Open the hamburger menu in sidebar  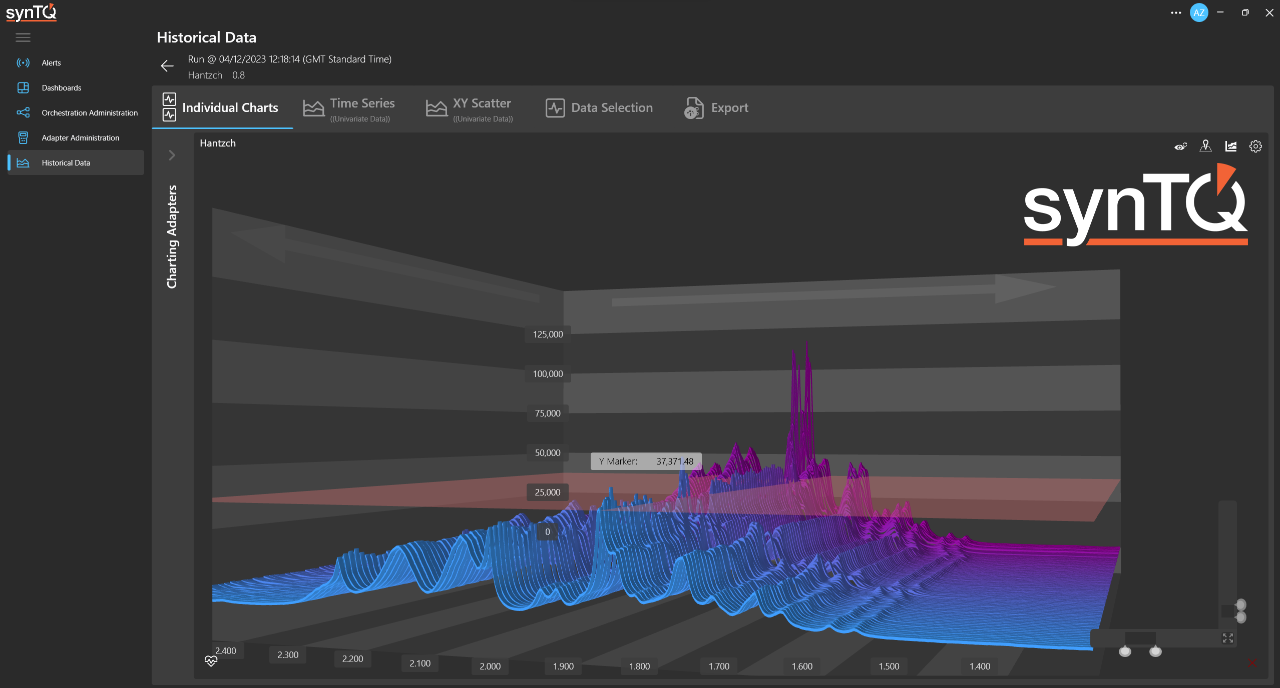23,37
